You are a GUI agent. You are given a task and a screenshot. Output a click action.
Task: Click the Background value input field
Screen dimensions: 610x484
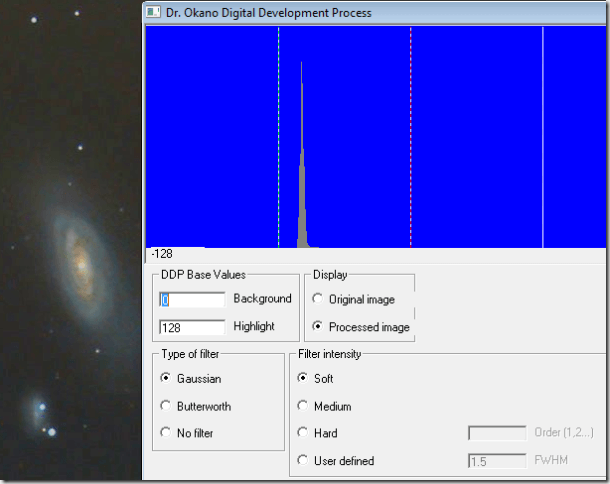click(x=192, y=299)
